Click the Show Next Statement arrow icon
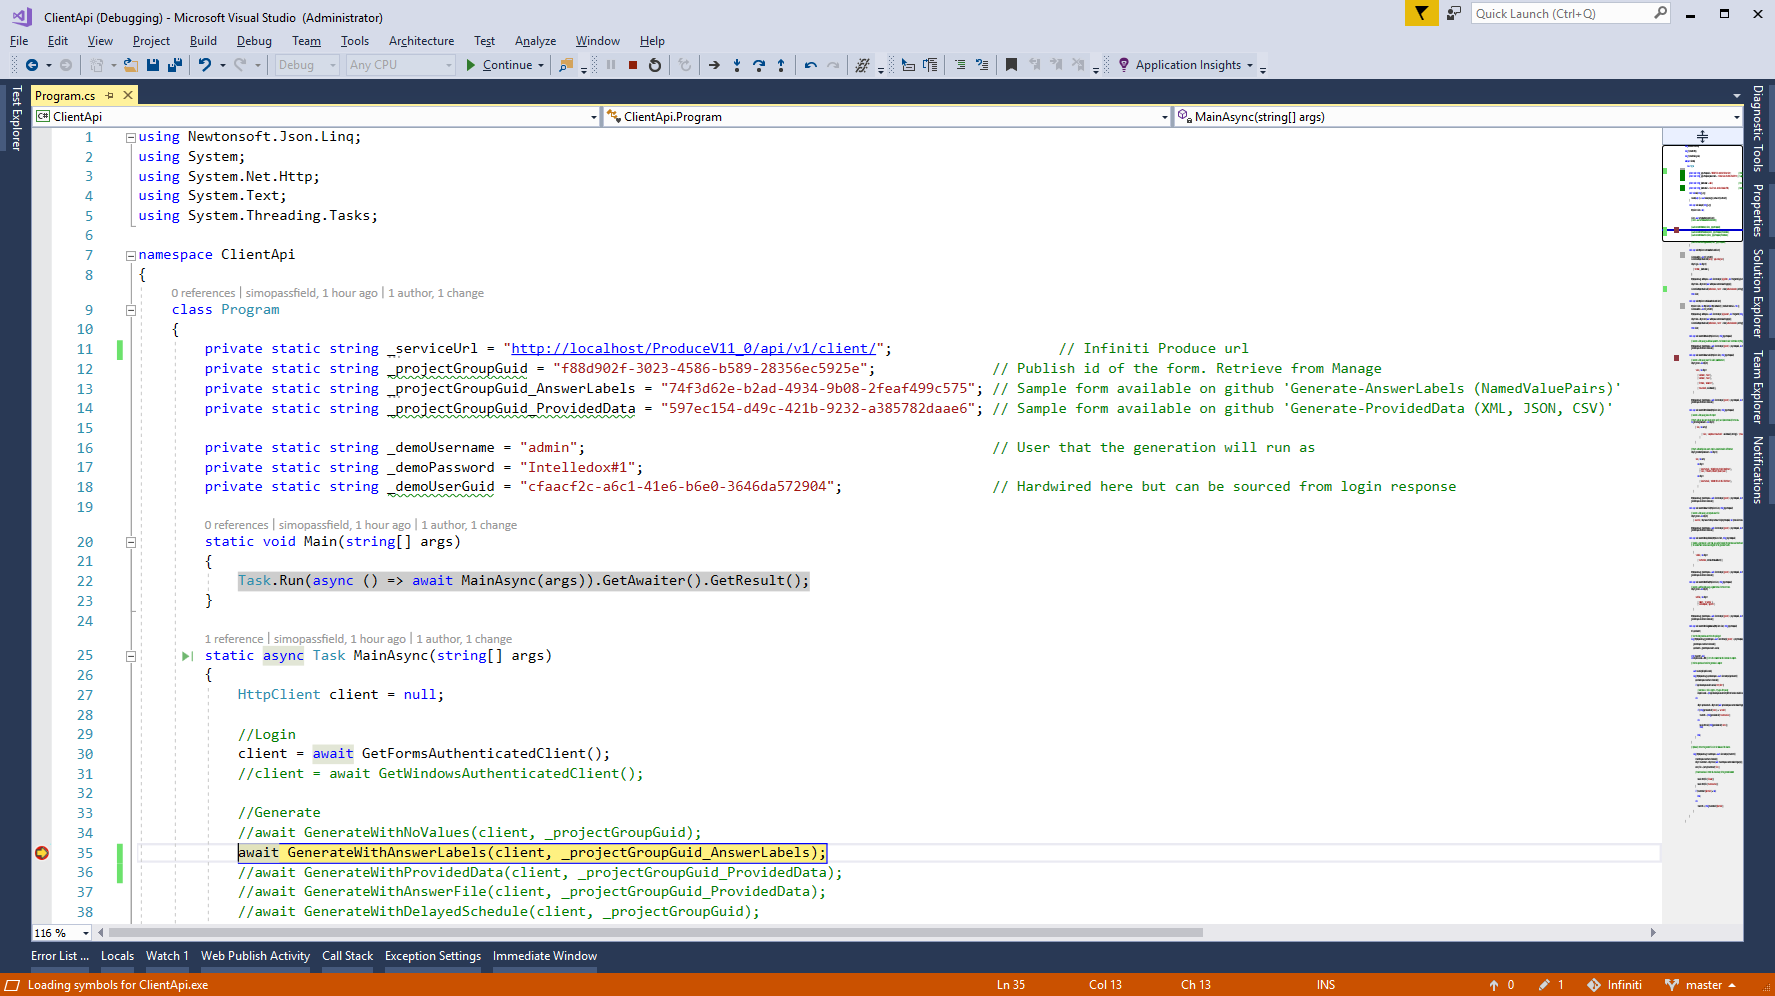 click(714, 65)
